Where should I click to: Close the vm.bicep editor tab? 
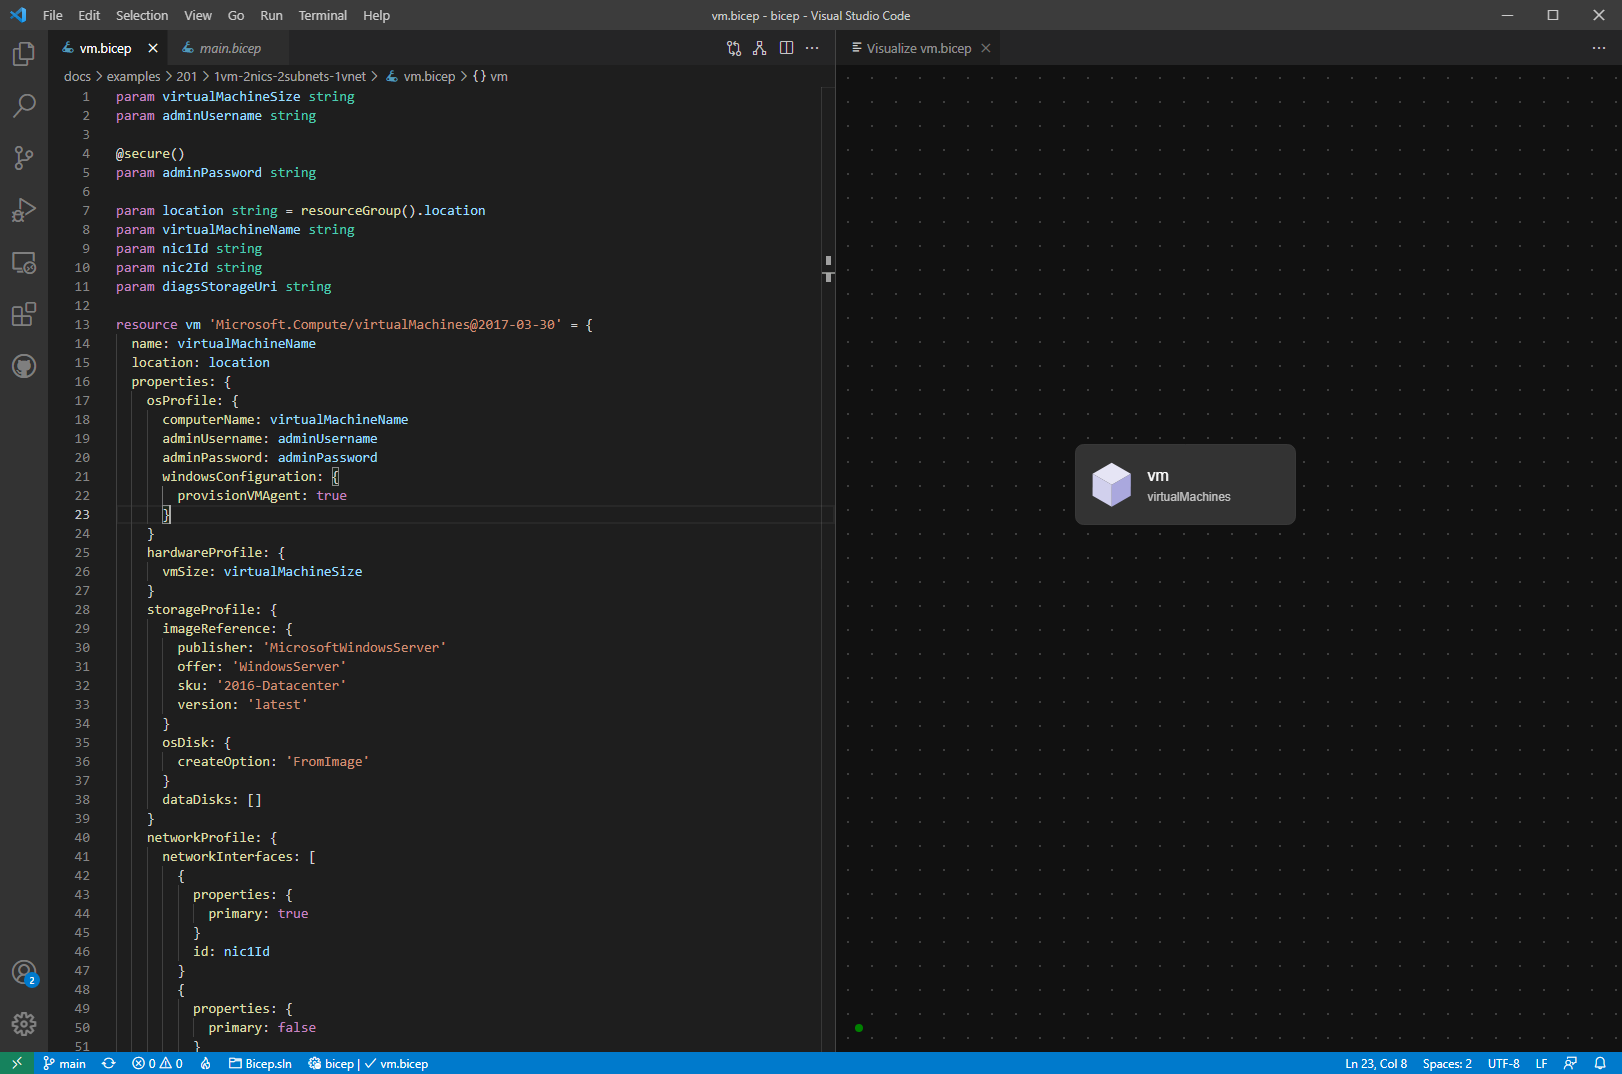point(153,48)
